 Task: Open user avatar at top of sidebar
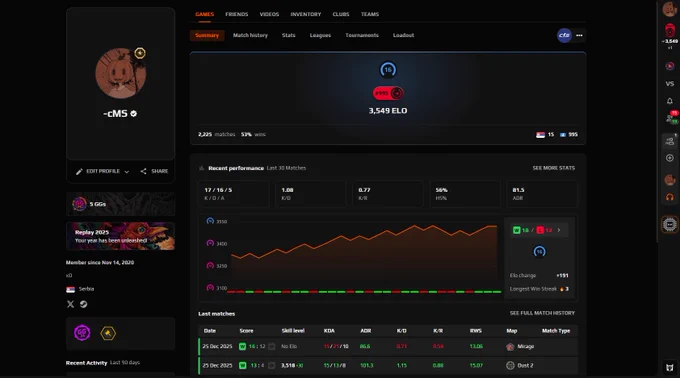click(670, 9)
